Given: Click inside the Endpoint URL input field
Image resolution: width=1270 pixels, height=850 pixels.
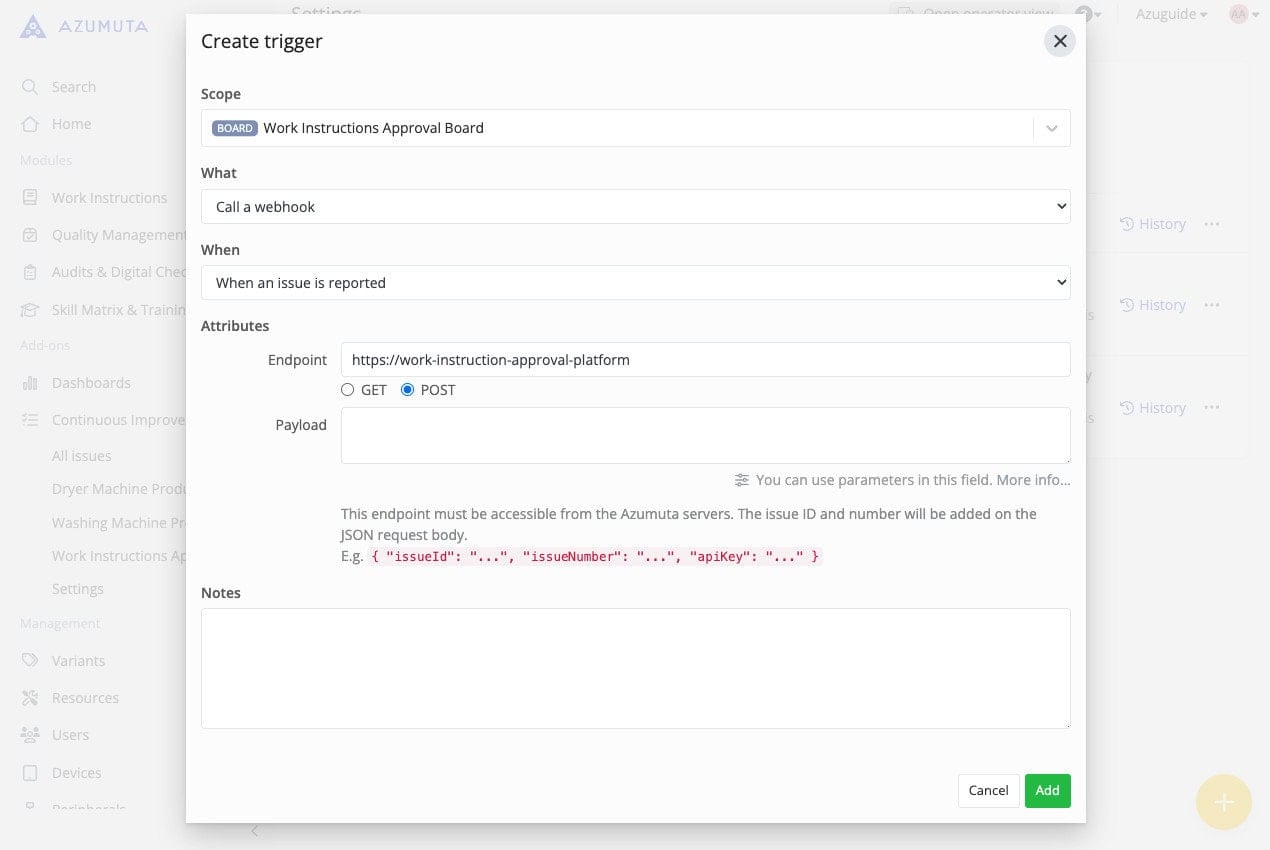Looking at the screenshot, I should [705, 359].
